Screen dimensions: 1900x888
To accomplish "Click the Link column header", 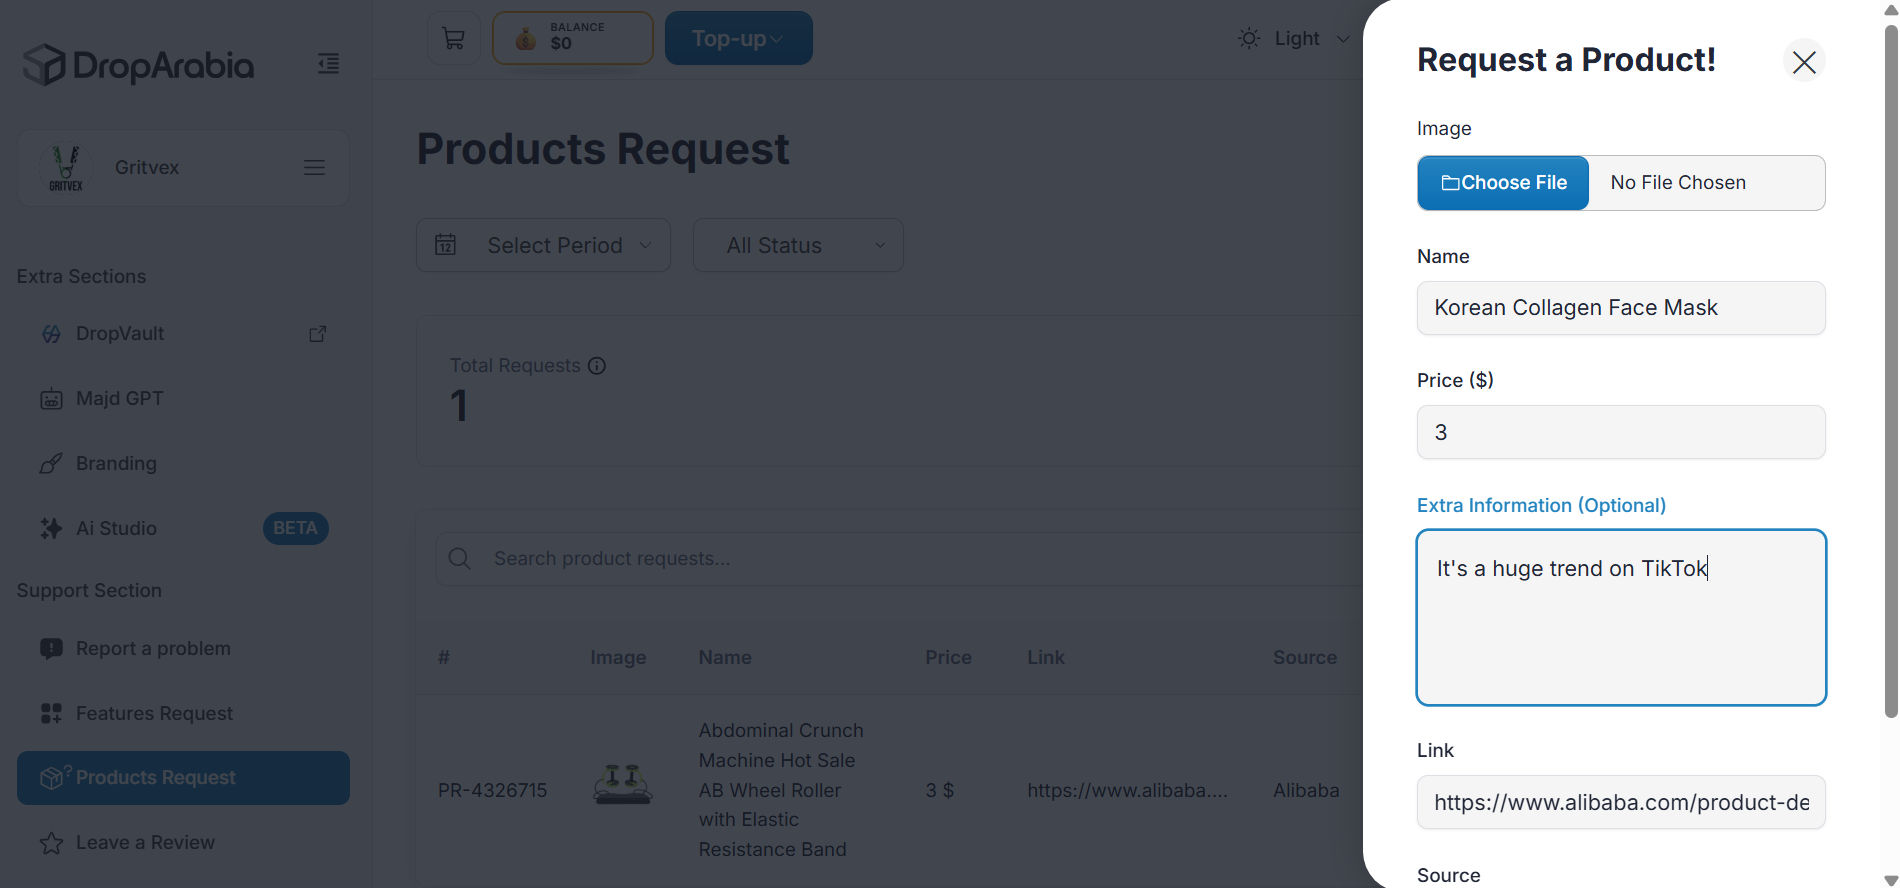I will click(x=1046, y=658).
